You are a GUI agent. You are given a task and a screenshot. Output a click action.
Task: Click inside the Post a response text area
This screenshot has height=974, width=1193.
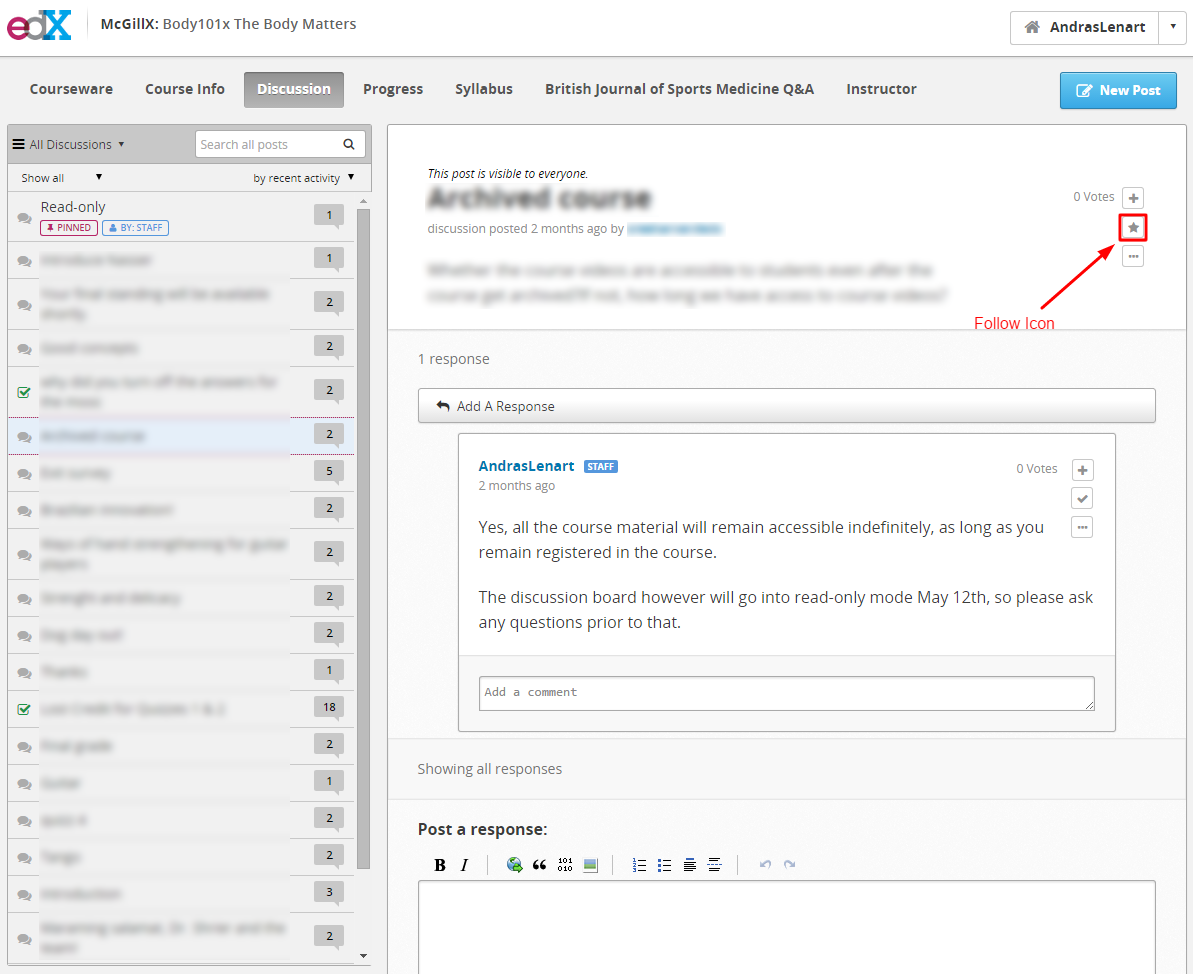click(x=786, y=927)
